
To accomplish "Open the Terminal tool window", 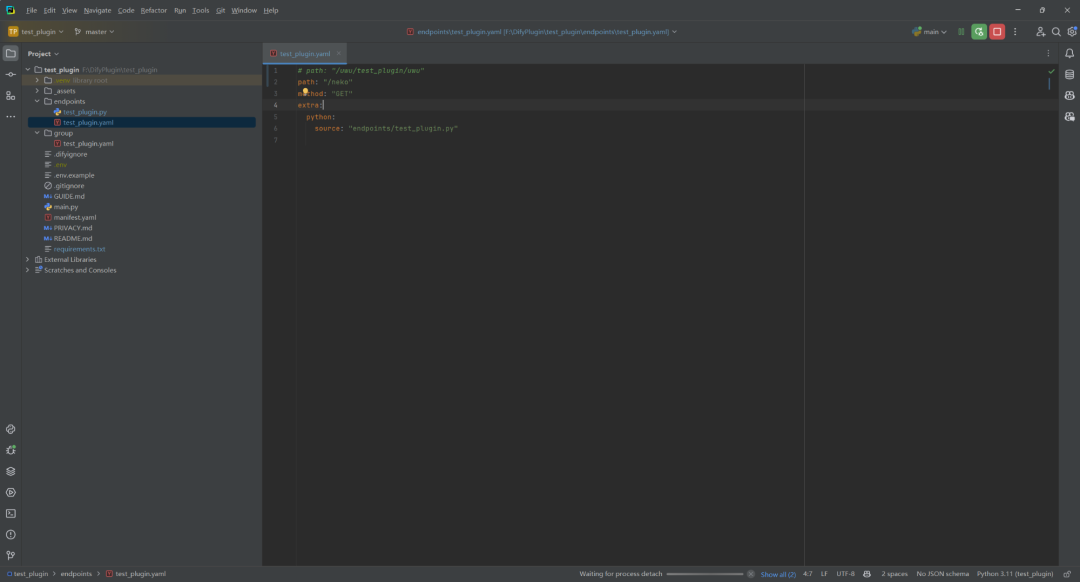I will pyautogui.click(x=10, y=513).
